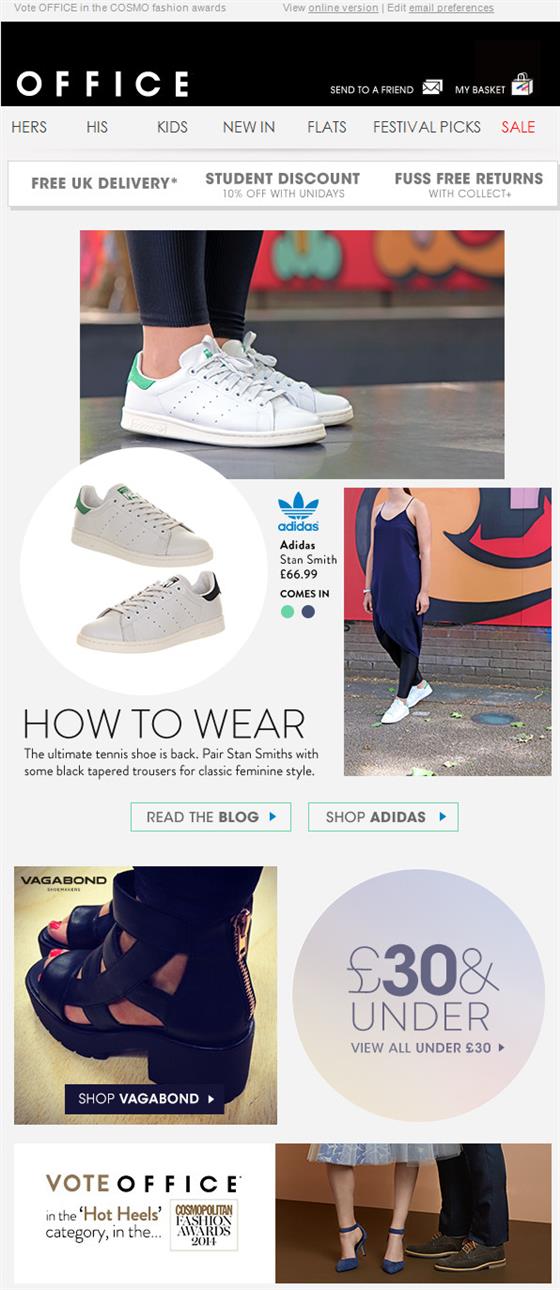Click the email preferences link

(451, 8)
